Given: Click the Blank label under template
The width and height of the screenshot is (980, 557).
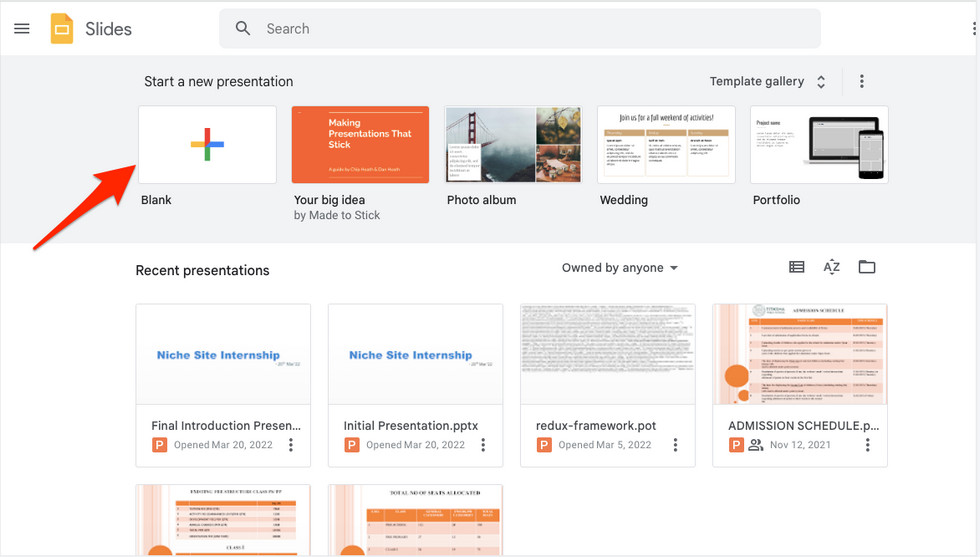Looking at the screenshot, I should pyautogui.click(x=156, y=200).
